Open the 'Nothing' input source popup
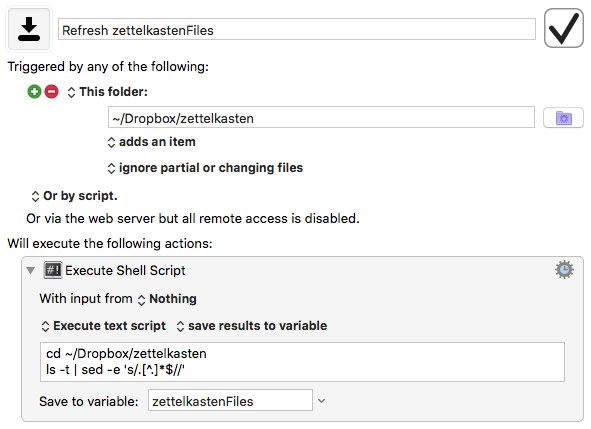 pos(167,299)
